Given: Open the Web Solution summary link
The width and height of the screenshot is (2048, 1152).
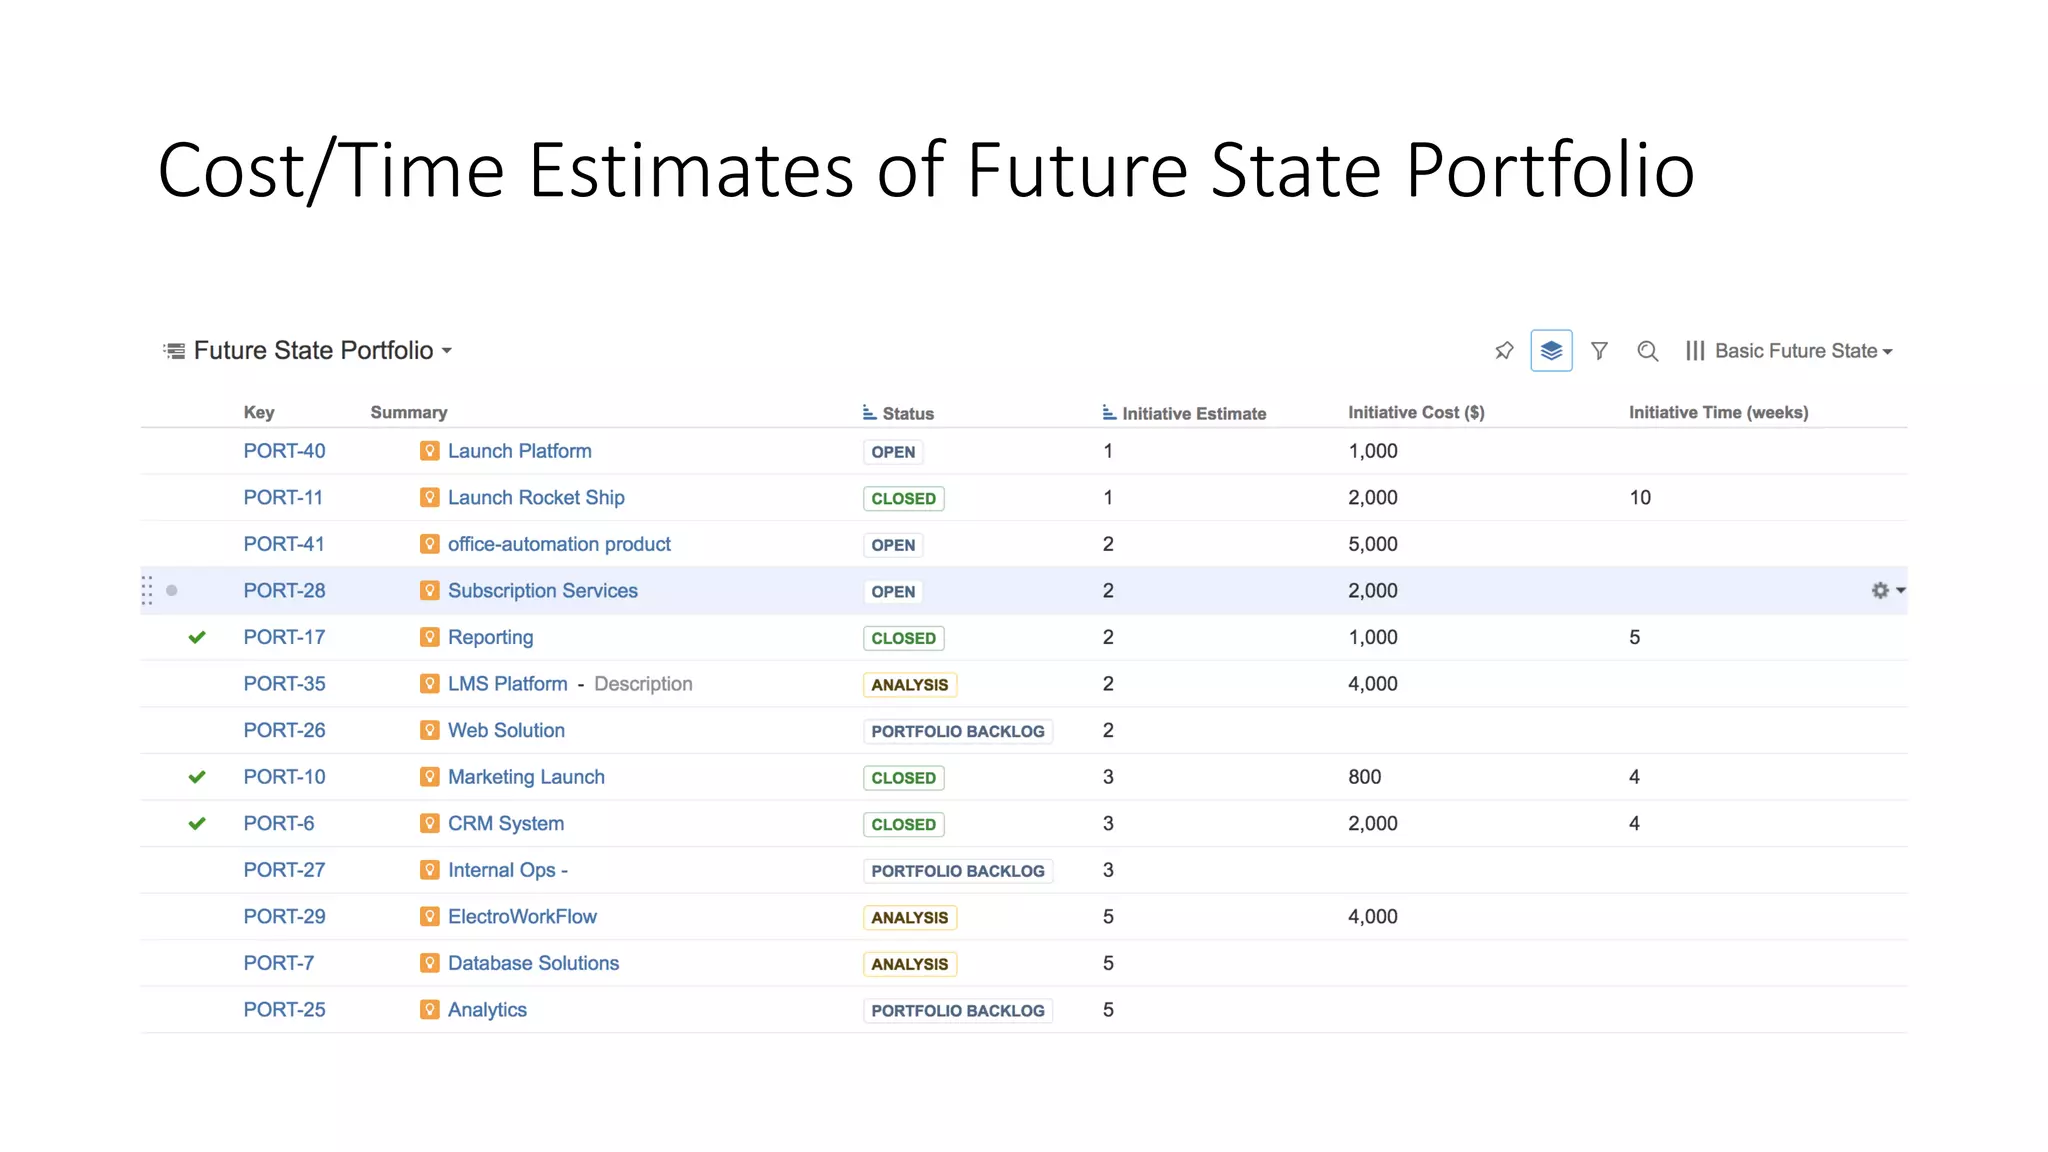Looking at the screenshot, I should pos(506,731).
